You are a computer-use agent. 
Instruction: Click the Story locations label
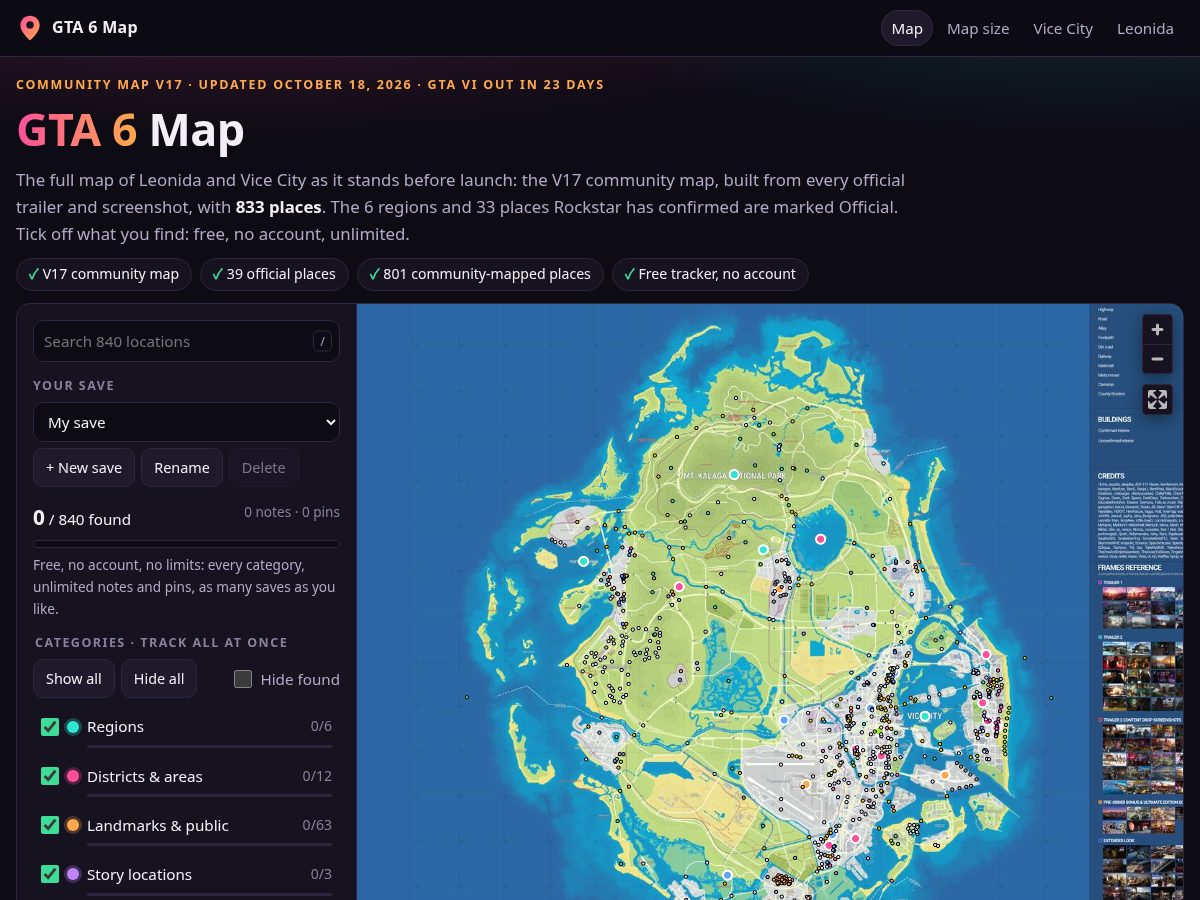139,874
